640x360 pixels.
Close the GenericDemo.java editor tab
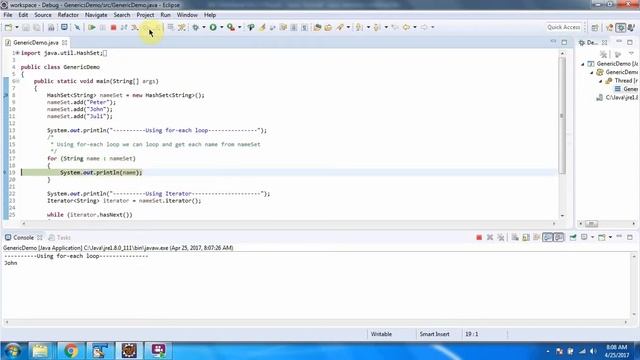[x=64, y=42]
